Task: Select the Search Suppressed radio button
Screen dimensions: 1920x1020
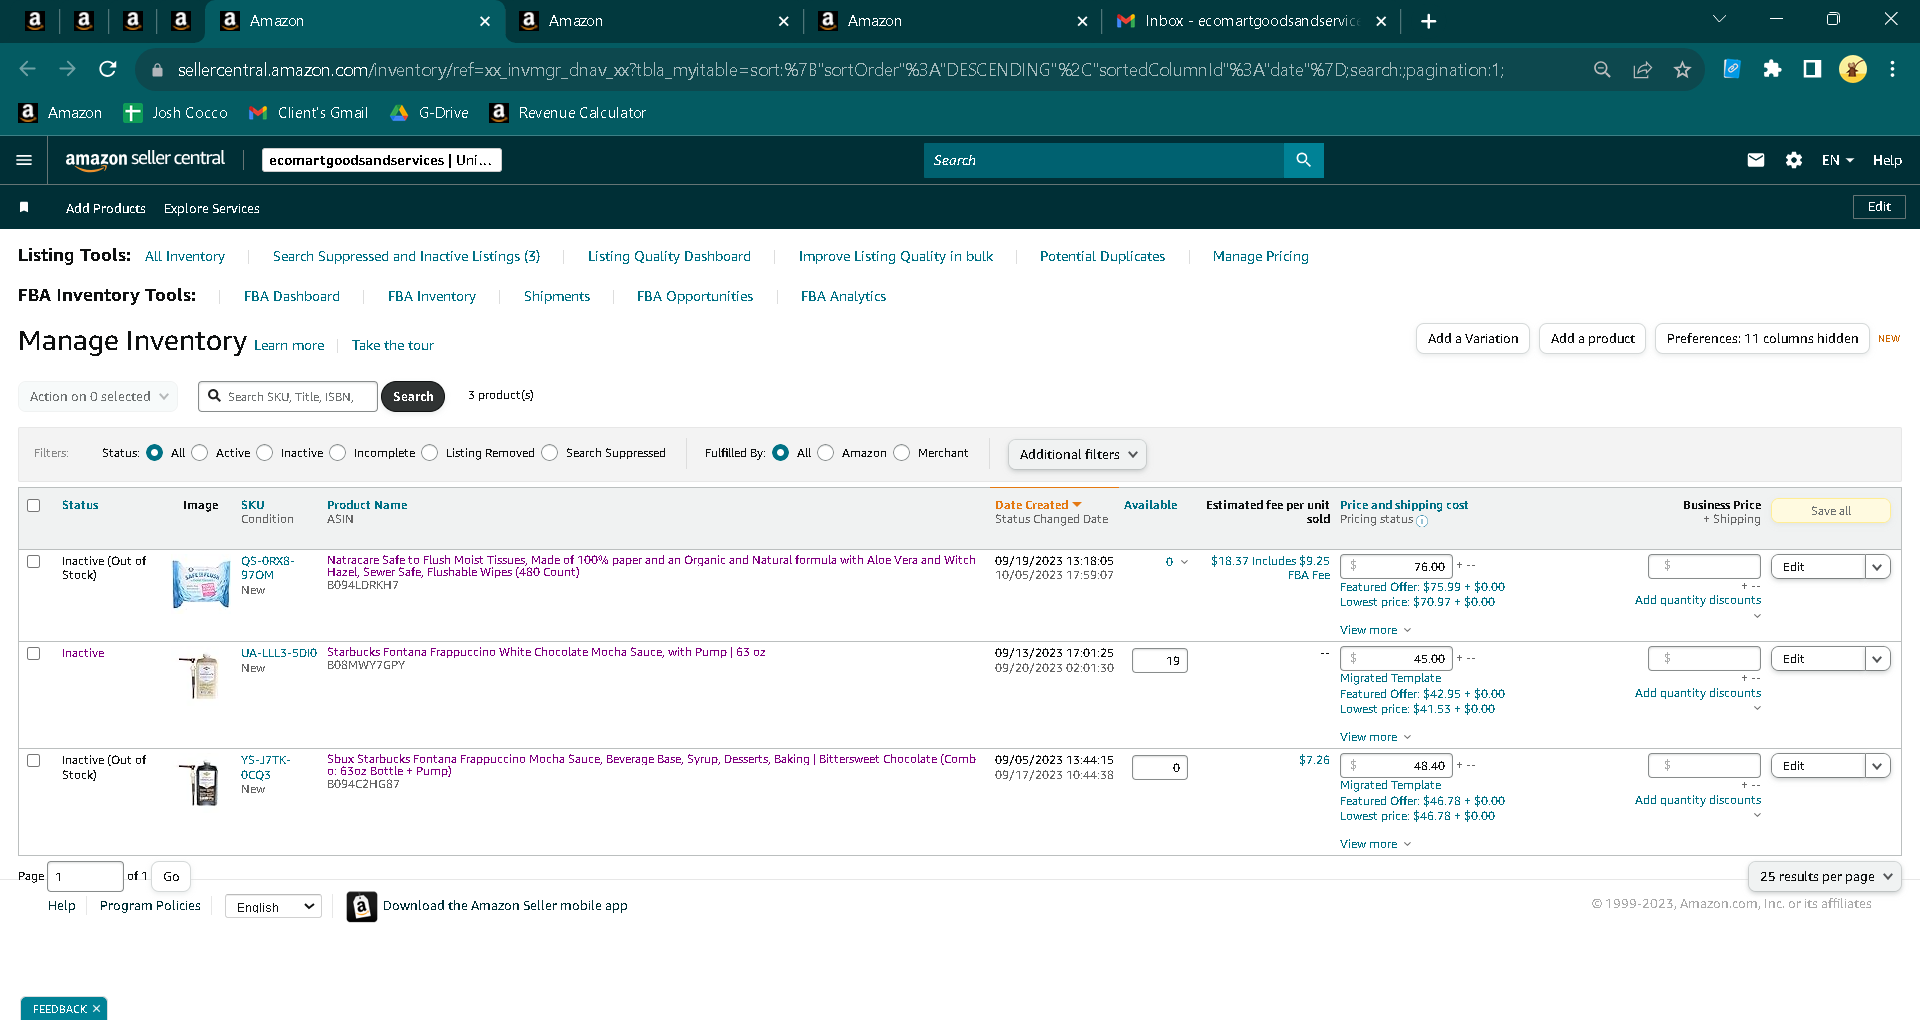Action: [550, 453]
